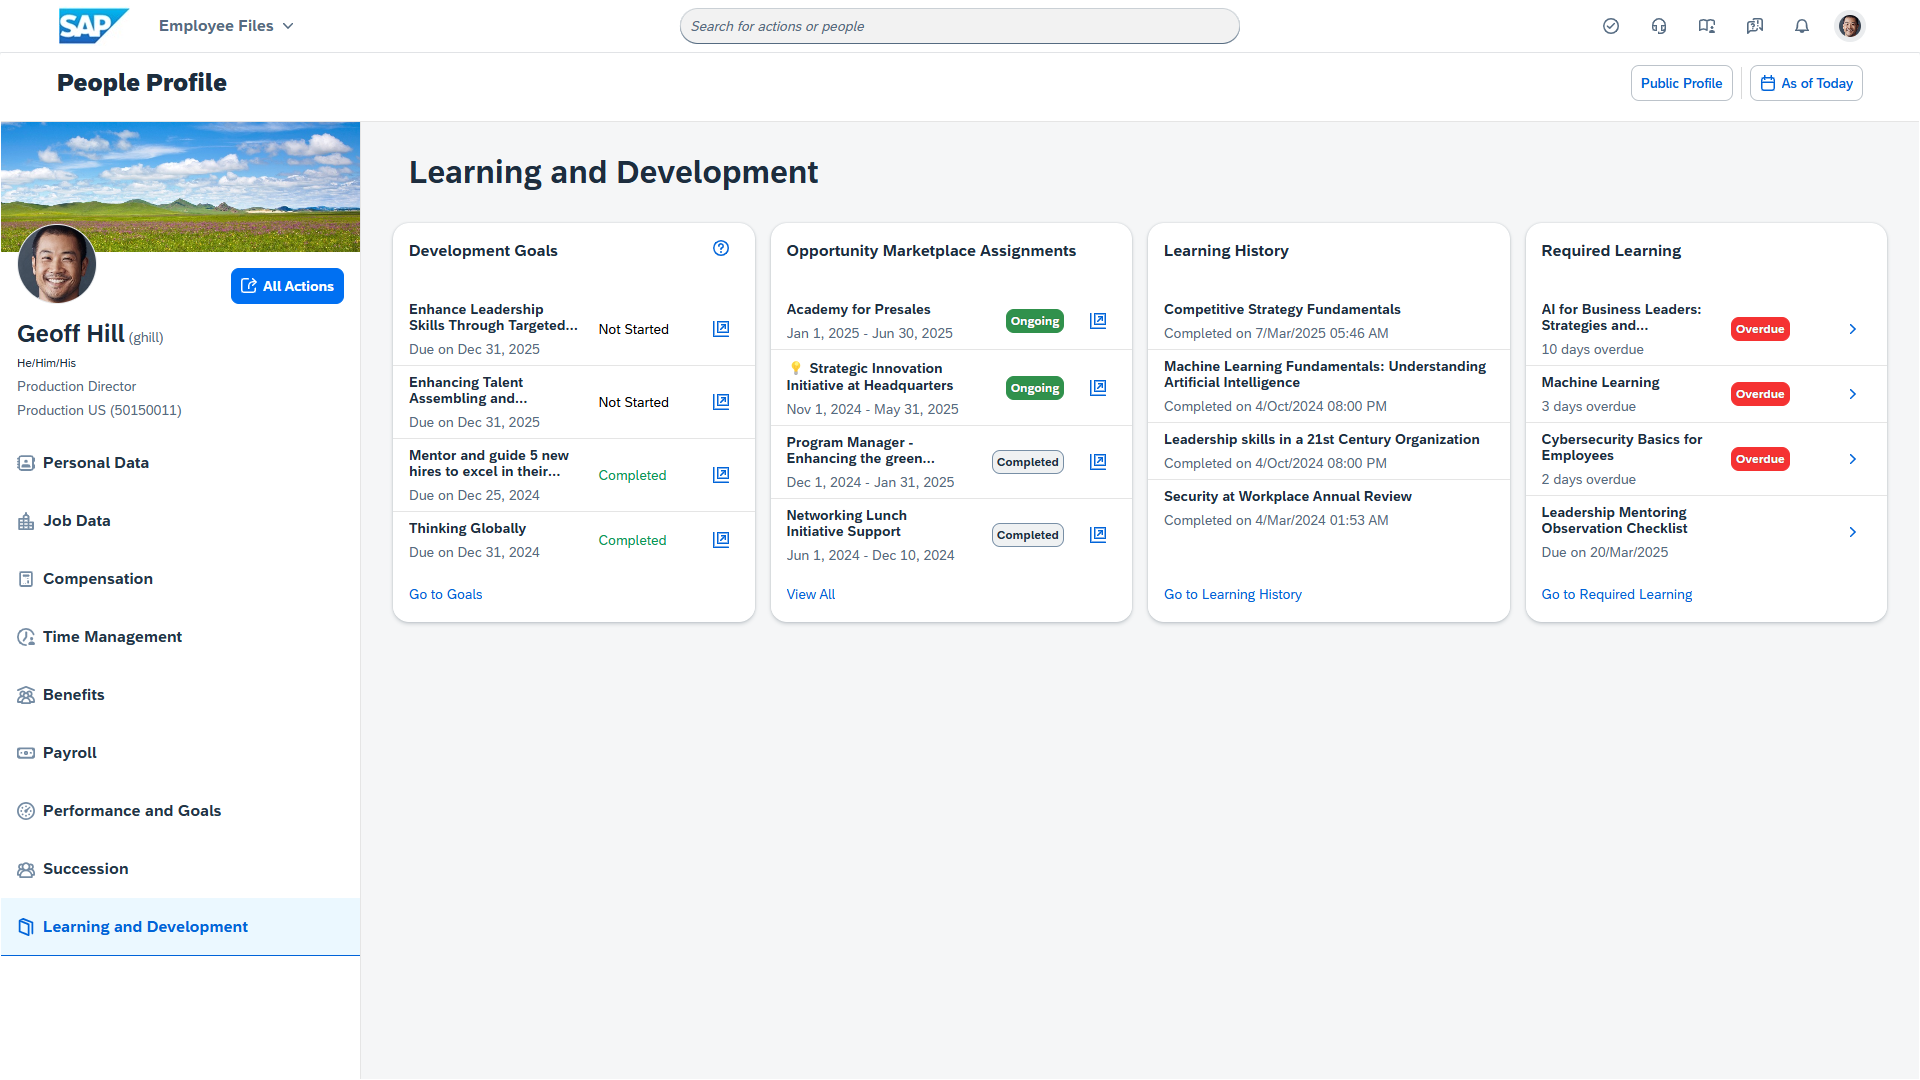The height and width of the screenshot is (1080, 1920).
Task: Open details icon for Networking Lunch Initiative Support
Action: [1098, 535]
